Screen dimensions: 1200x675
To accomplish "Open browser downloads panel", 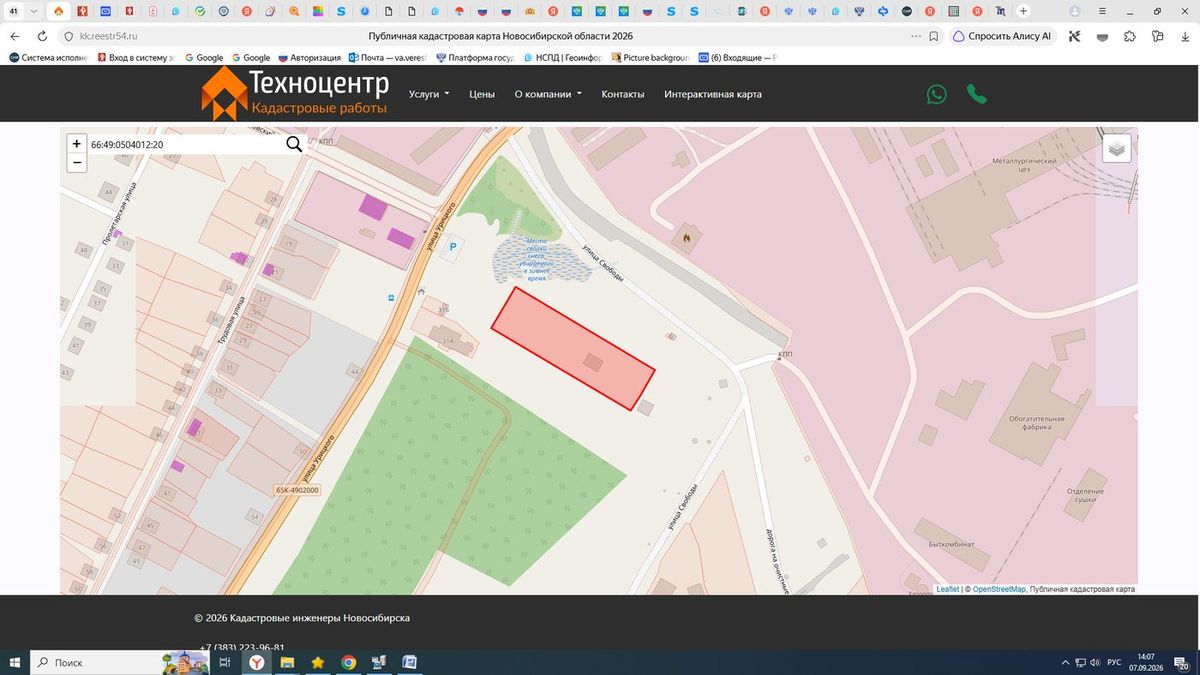I will pyautogui.click(x=1184, y=36).
